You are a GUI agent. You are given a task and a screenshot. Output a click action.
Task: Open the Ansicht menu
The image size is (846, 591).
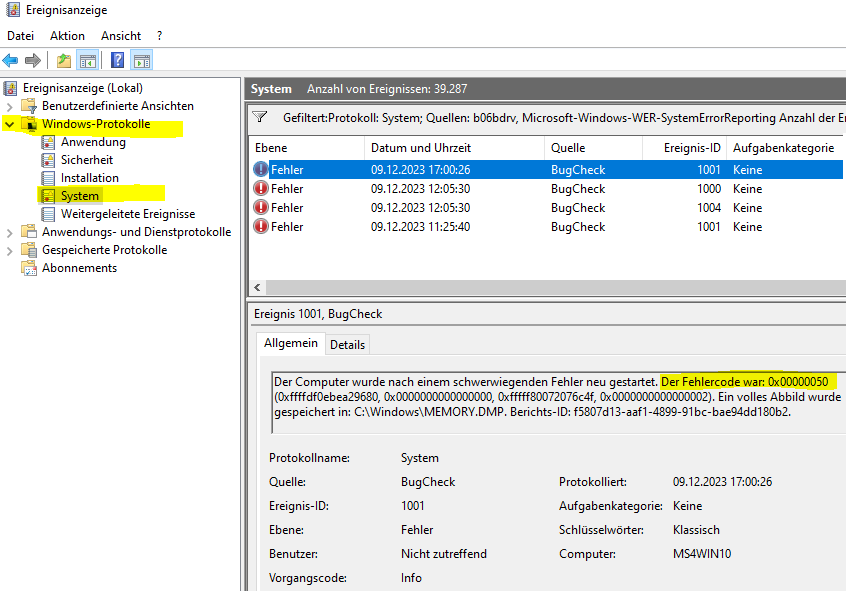(x=120, y=35)
